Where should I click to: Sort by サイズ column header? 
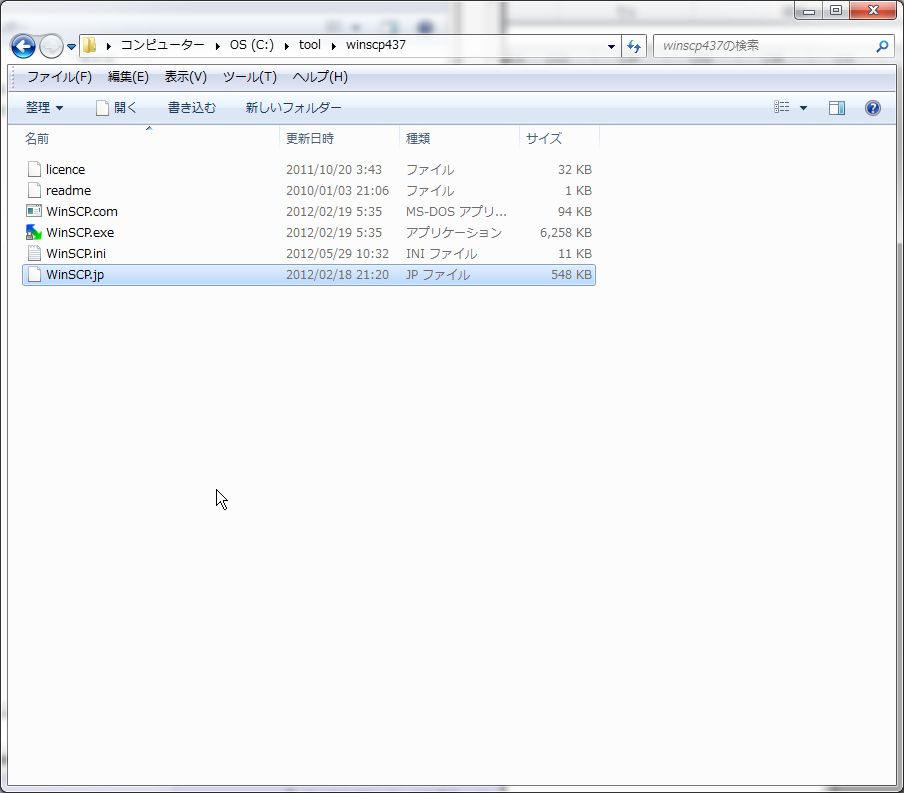click(x=543, y=138)
